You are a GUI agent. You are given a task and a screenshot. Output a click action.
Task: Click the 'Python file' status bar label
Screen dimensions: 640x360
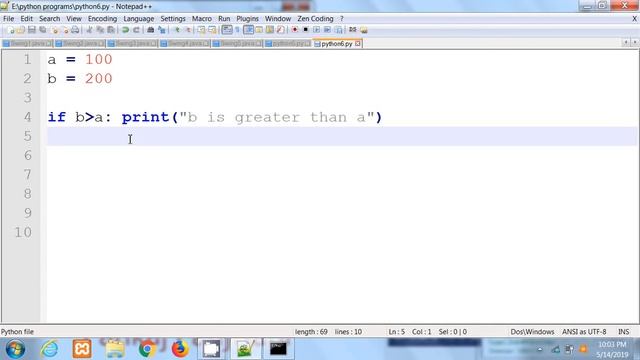[18, 332]
